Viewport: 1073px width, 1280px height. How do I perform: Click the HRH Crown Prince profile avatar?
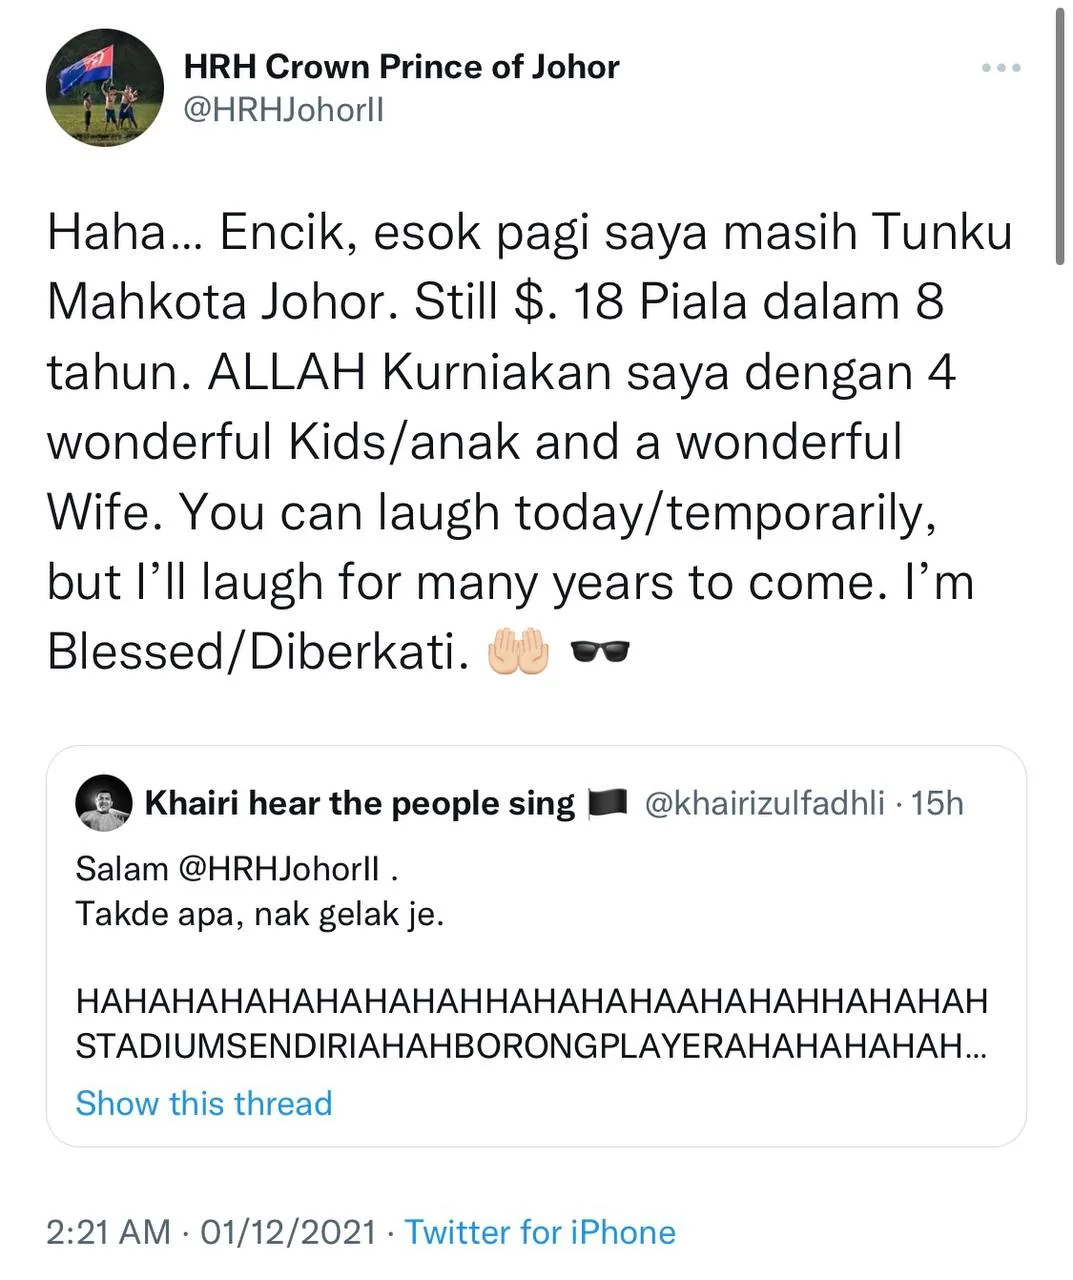[x=104, y=88]
